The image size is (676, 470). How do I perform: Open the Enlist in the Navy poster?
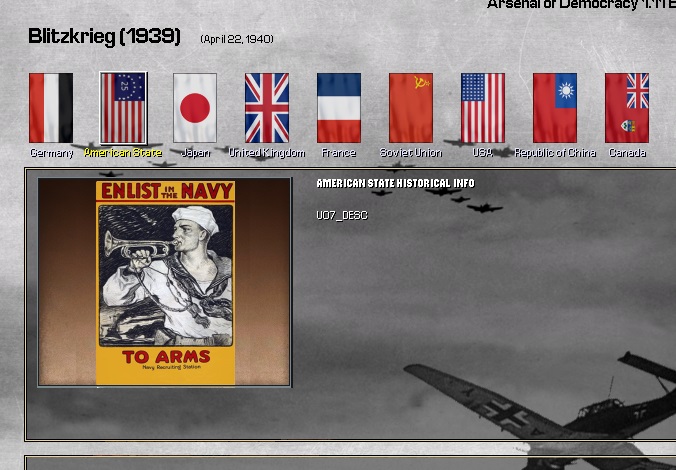(165, 282)
